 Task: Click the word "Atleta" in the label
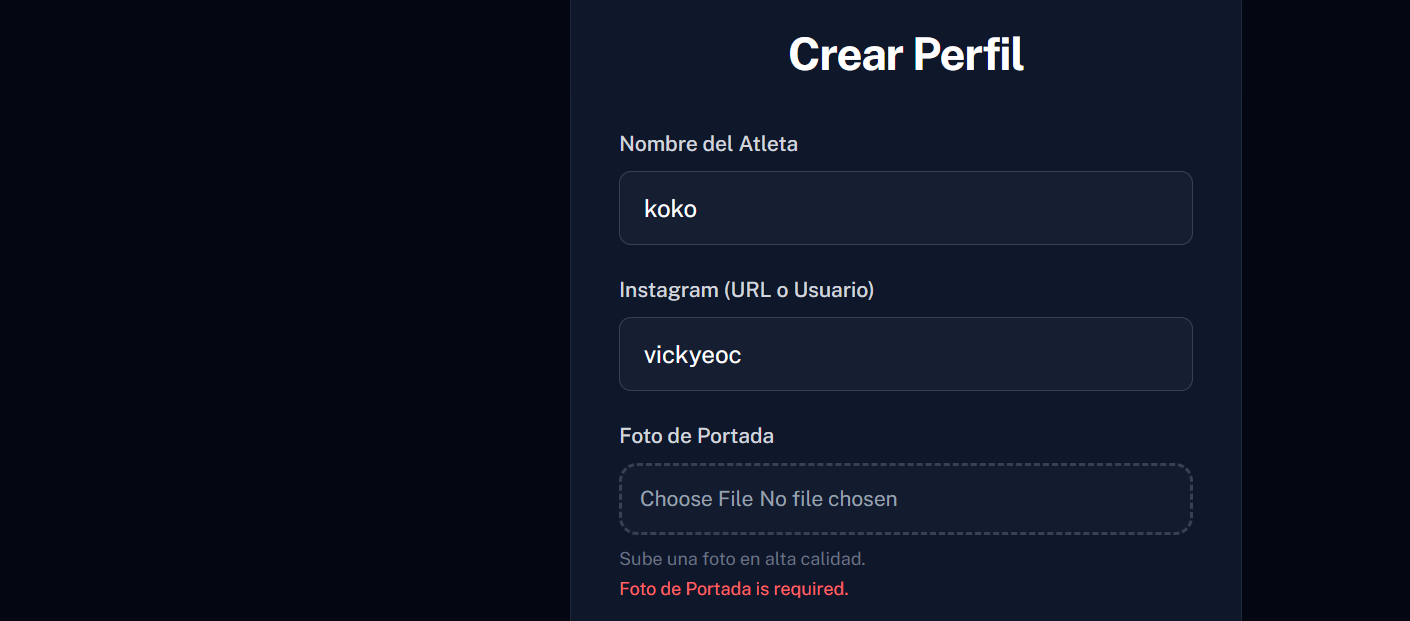tap(768, 144)
